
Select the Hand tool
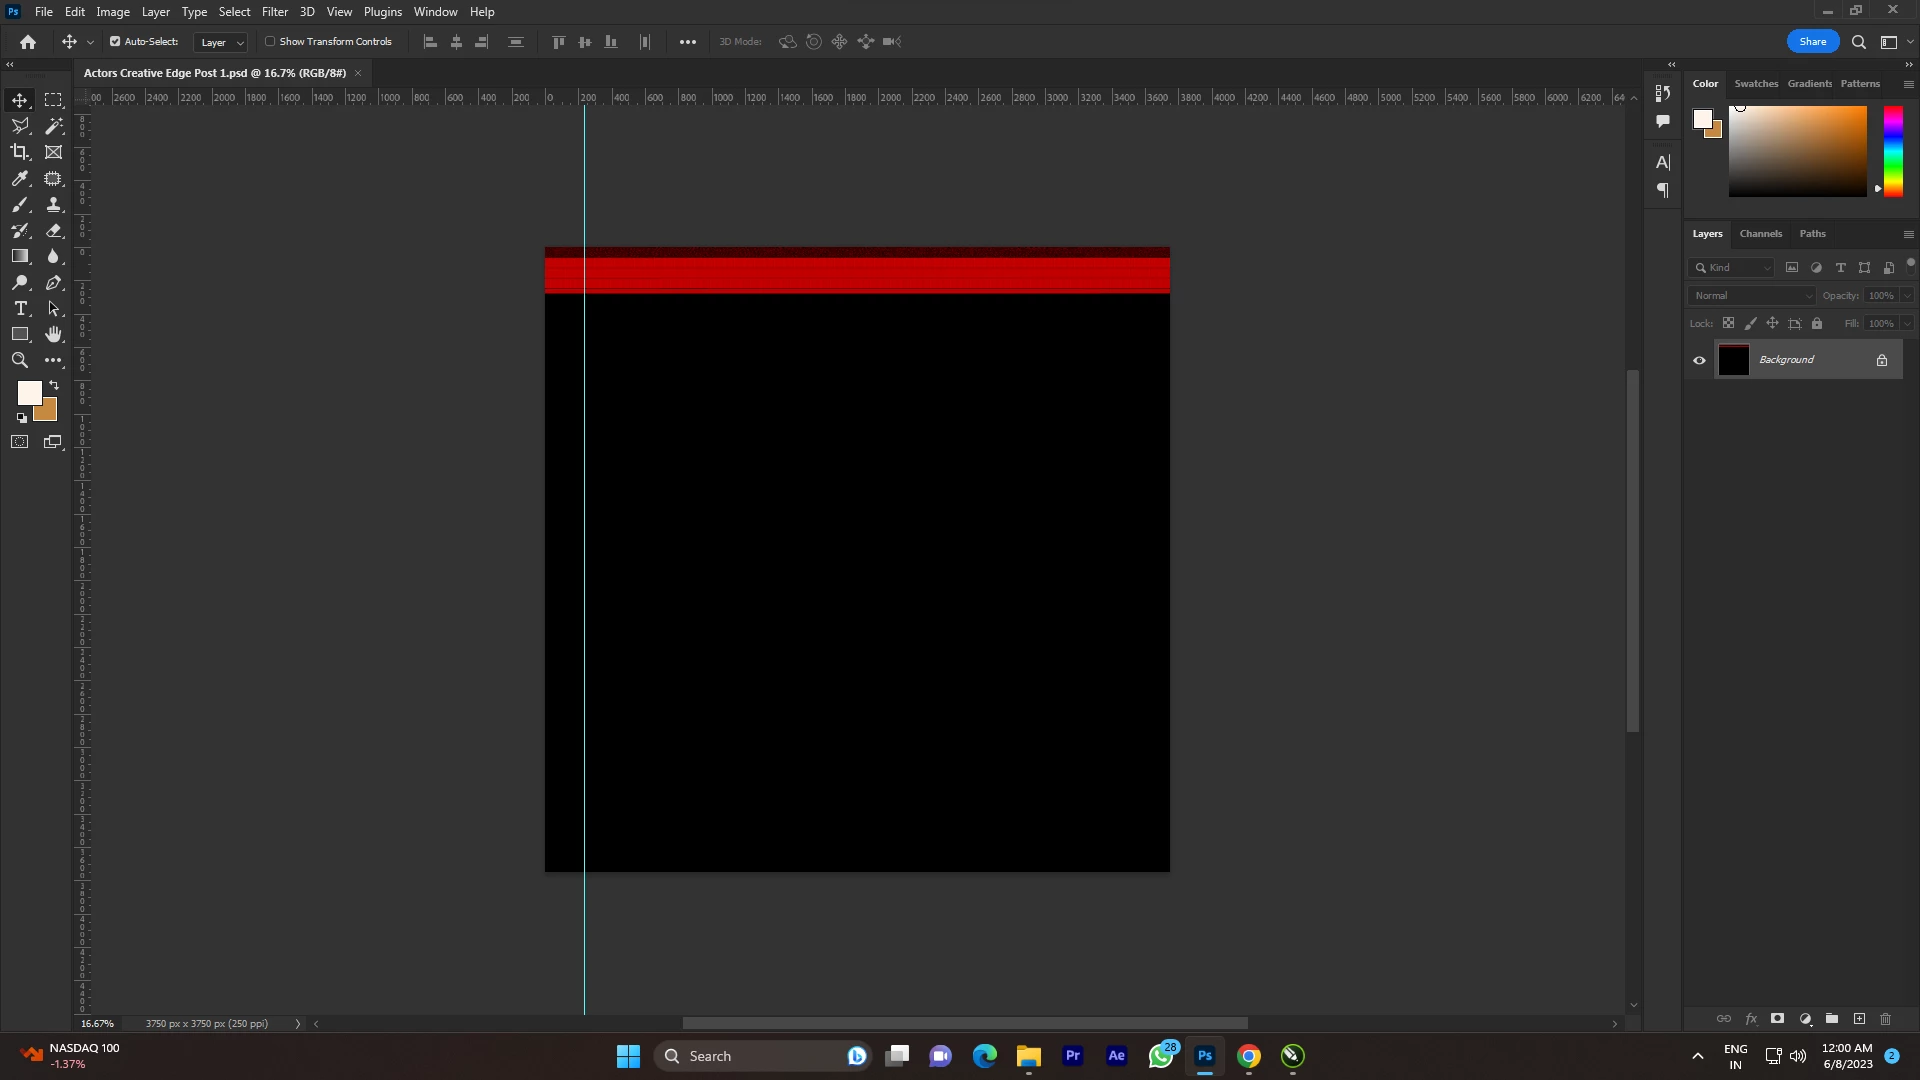coord(54,334)
